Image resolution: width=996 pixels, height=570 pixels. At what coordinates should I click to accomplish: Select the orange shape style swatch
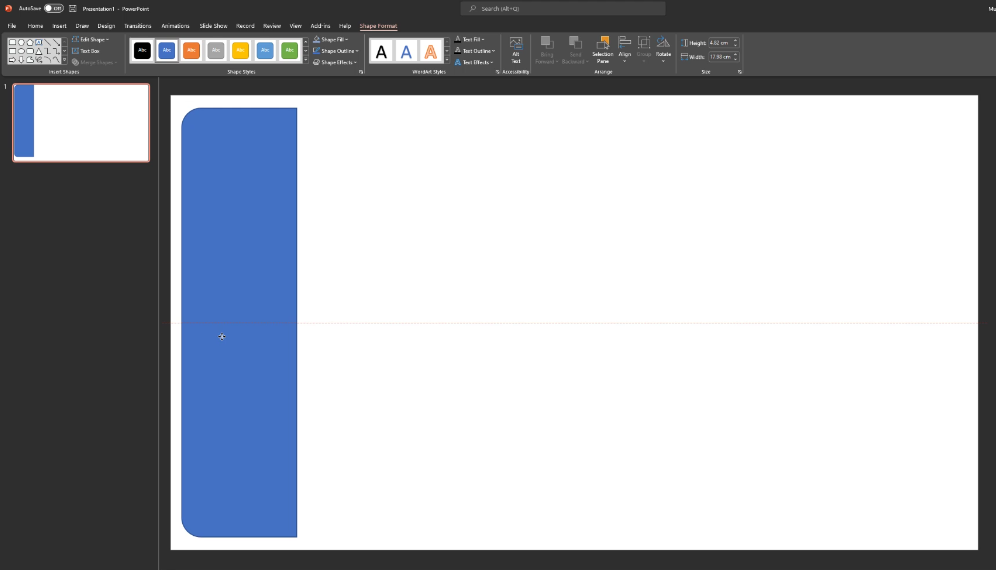(191, 50)
